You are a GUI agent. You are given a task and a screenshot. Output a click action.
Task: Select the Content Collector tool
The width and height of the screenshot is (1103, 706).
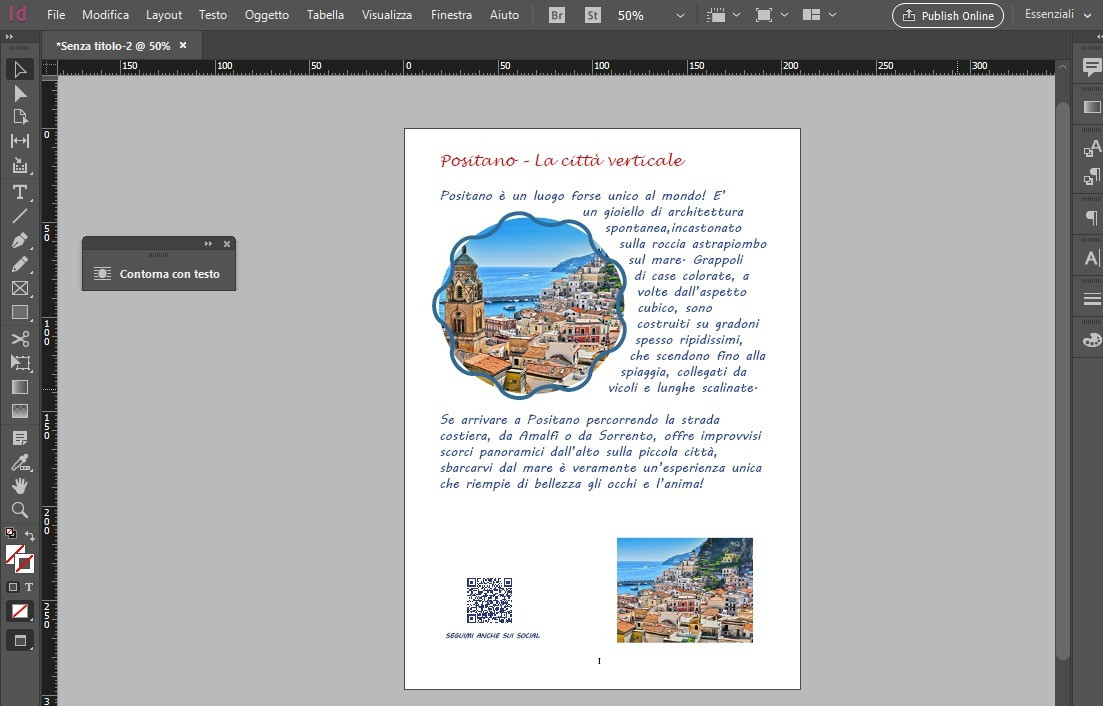[20, 165]
